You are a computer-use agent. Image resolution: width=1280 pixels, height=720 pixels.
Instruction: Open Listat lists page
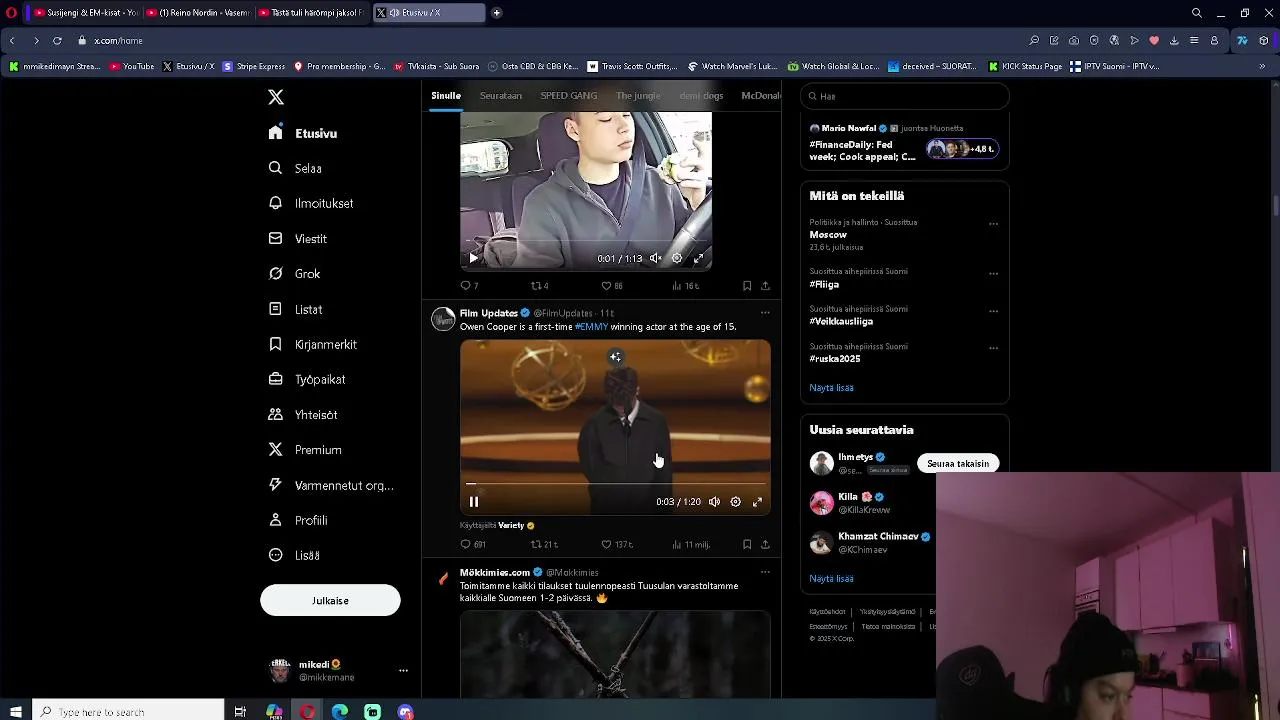(296, 309)
